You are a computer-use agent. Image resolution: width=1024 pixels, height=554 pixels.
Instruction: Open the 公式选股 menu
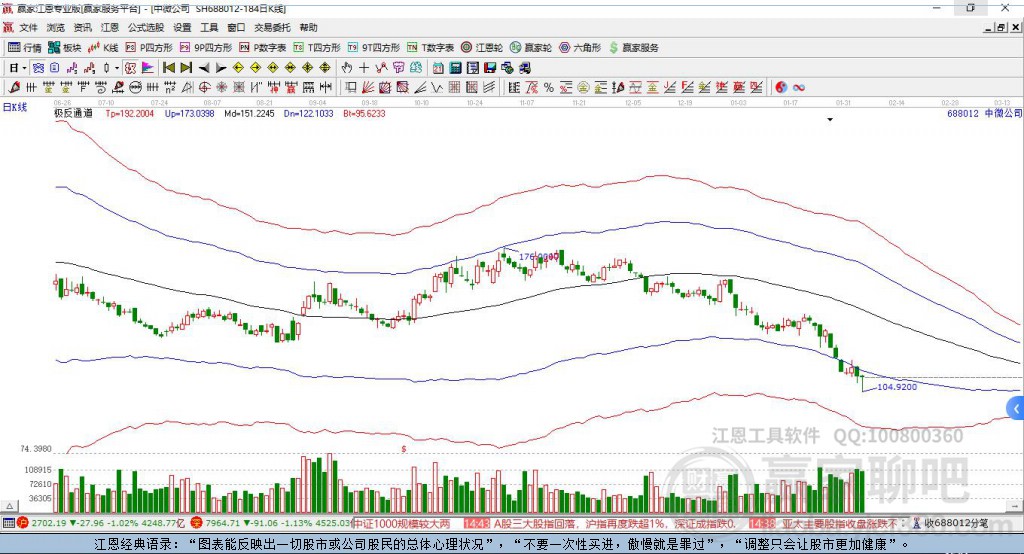pyautogui.click(x=146, y=27)
